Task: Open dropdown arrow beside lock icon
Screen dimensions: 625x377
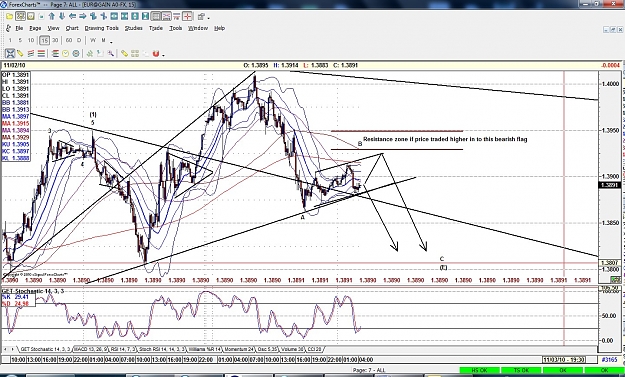Action: pos(209,18)
